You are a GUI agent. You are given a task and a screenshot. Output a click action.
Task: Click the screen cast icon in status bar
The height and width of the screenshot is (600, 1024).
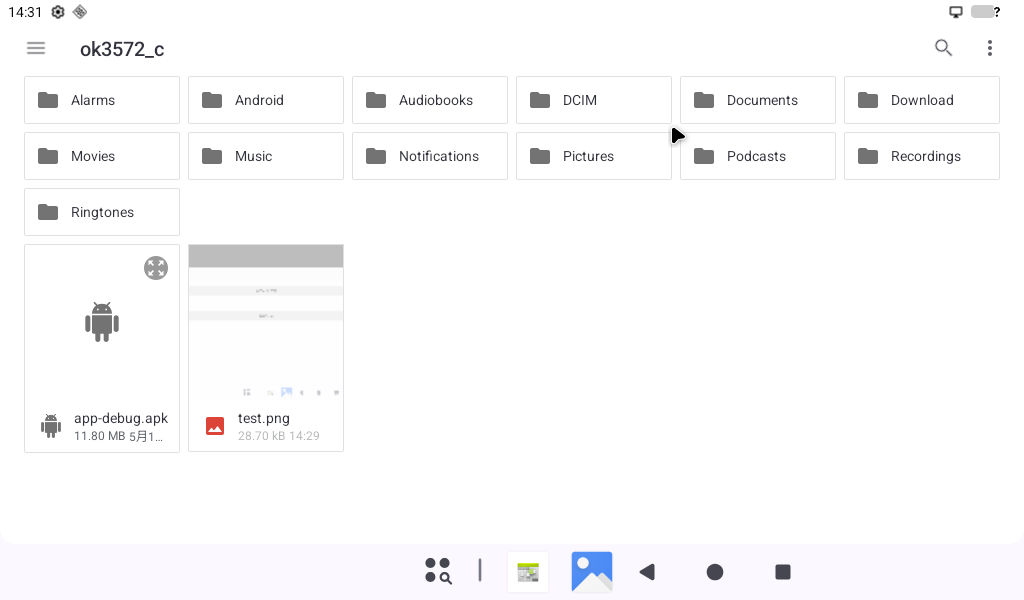coord(955,12)
